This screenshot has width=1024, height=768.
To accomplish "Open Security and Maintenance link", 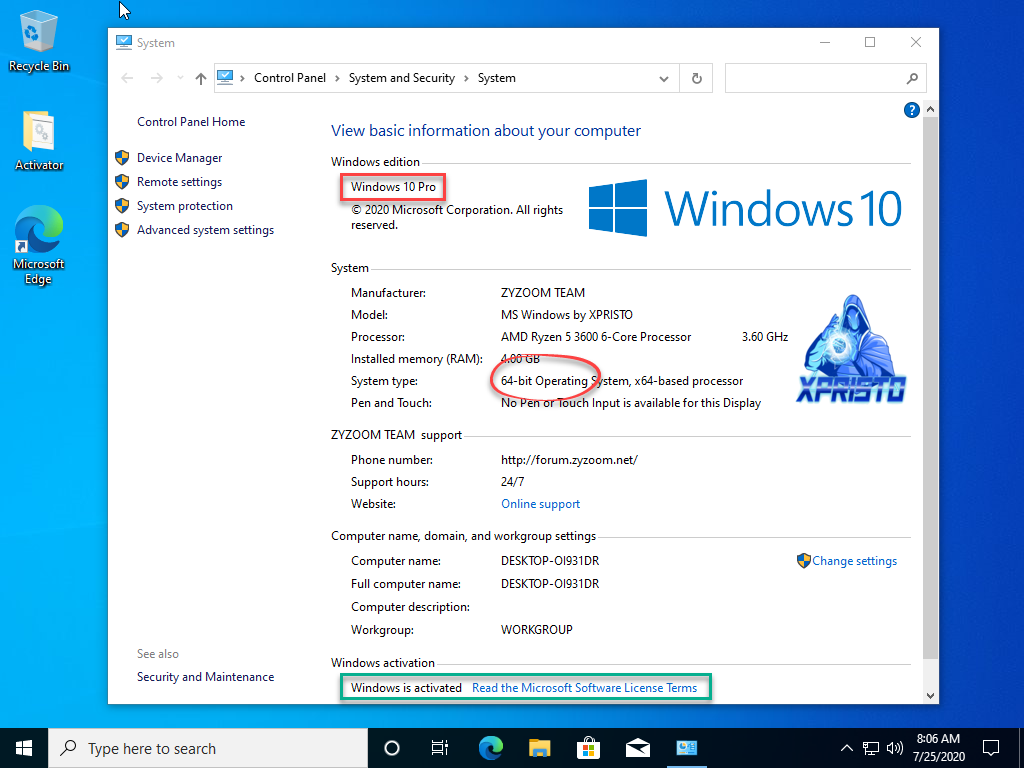I will (x=205, y=677).
